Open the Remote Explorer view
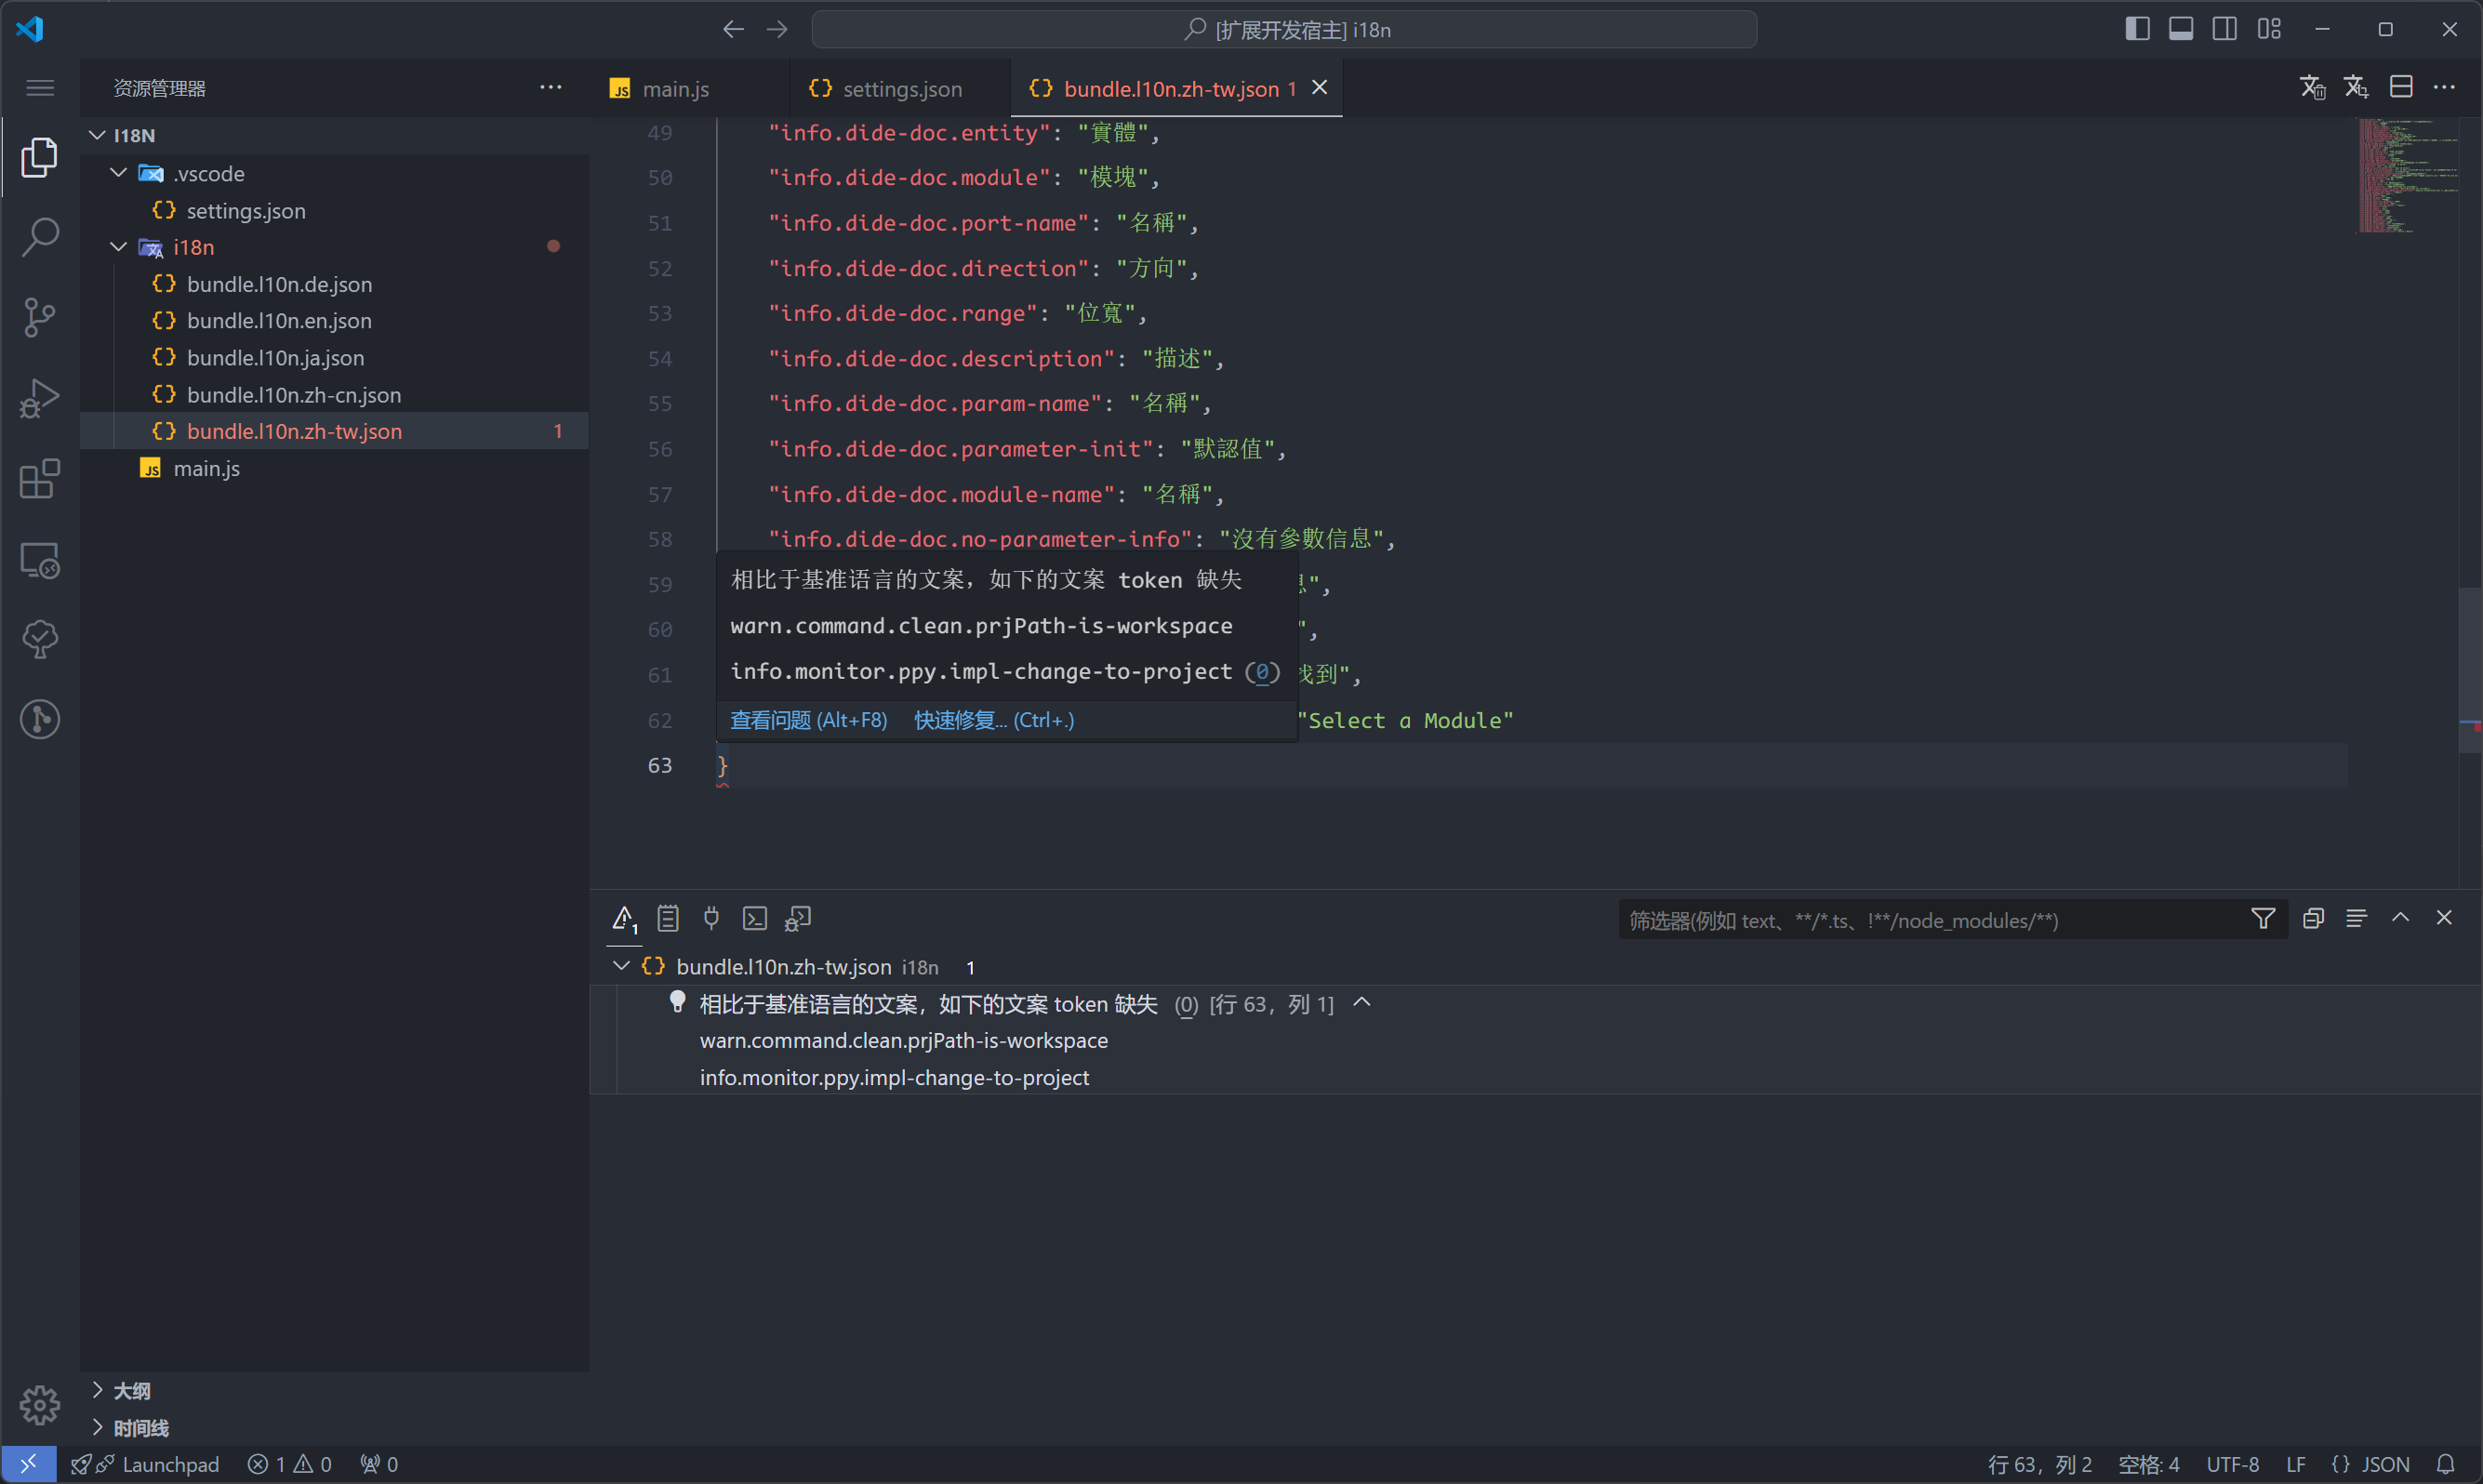This screenshot has height=1484, width=2483. click(x=39, y=560)
